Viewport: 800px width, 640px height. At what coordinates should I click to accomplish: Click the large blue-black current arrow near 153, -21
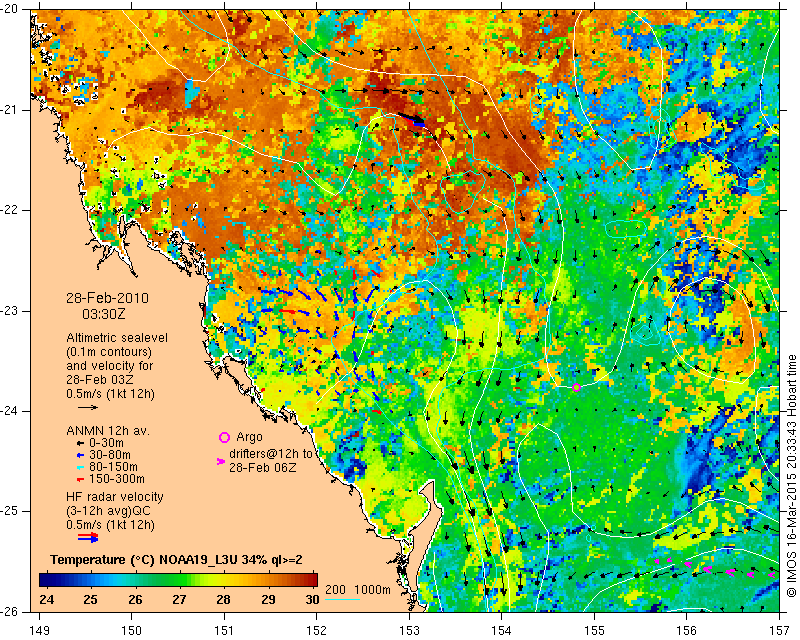click(x=412, y=120)
